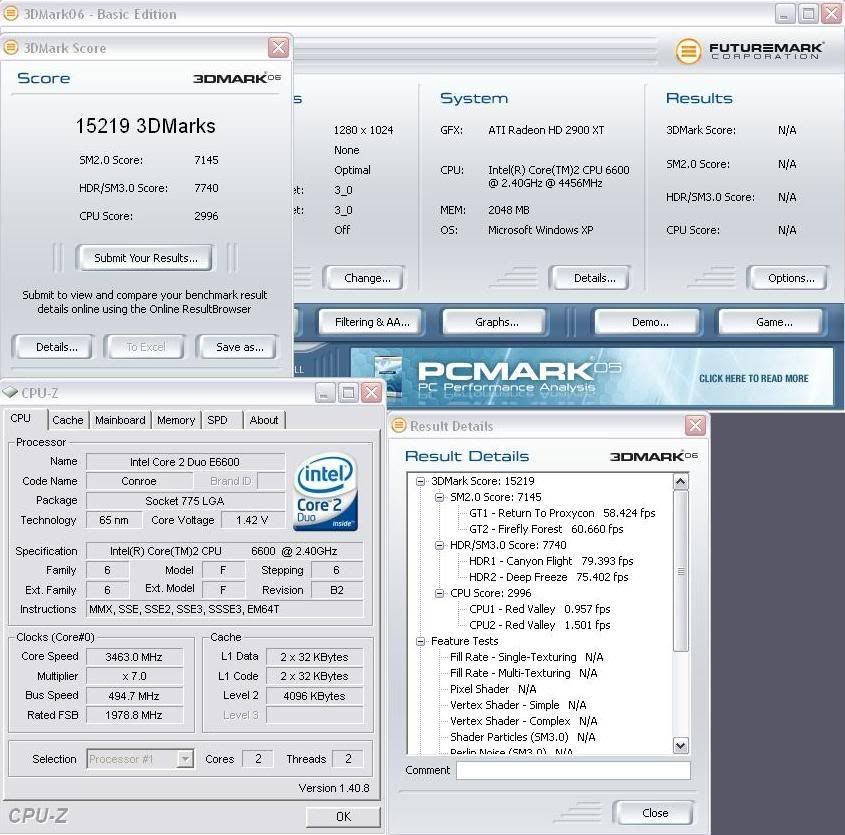
Task: Click the CPU name field Intel Core 2 Duo E6600
Action: (185, 462)
